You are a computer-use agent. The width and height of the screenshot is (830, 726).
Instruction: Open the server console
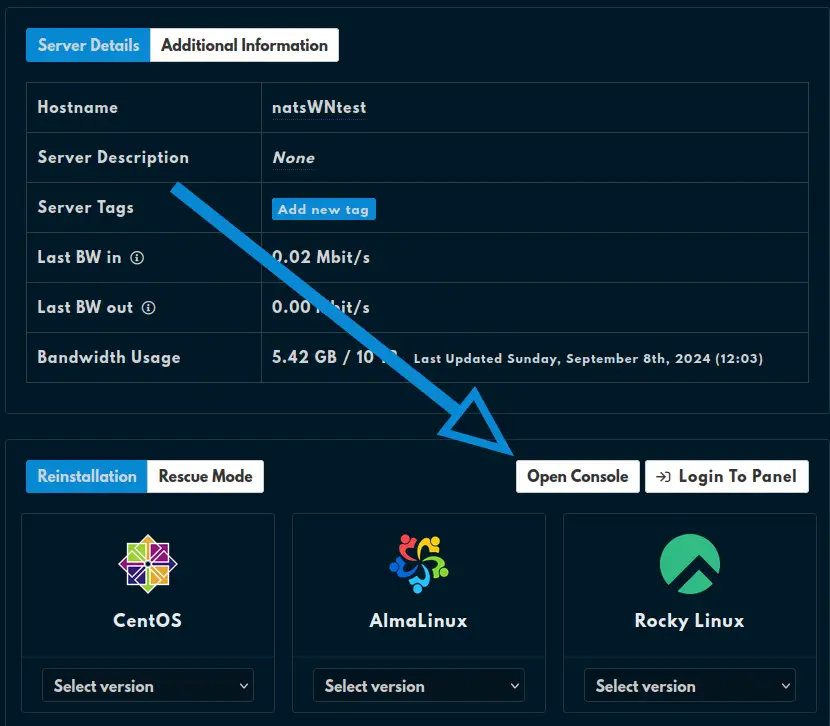[577, 476]
